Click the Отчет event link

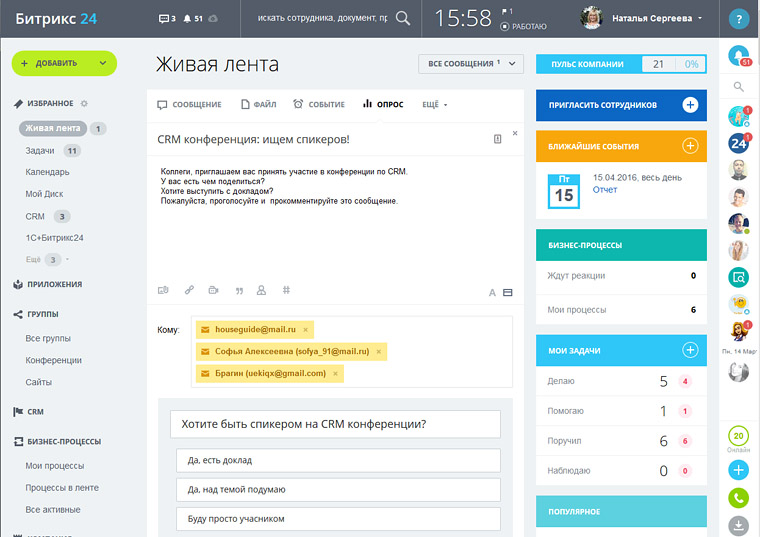[605, 190]
